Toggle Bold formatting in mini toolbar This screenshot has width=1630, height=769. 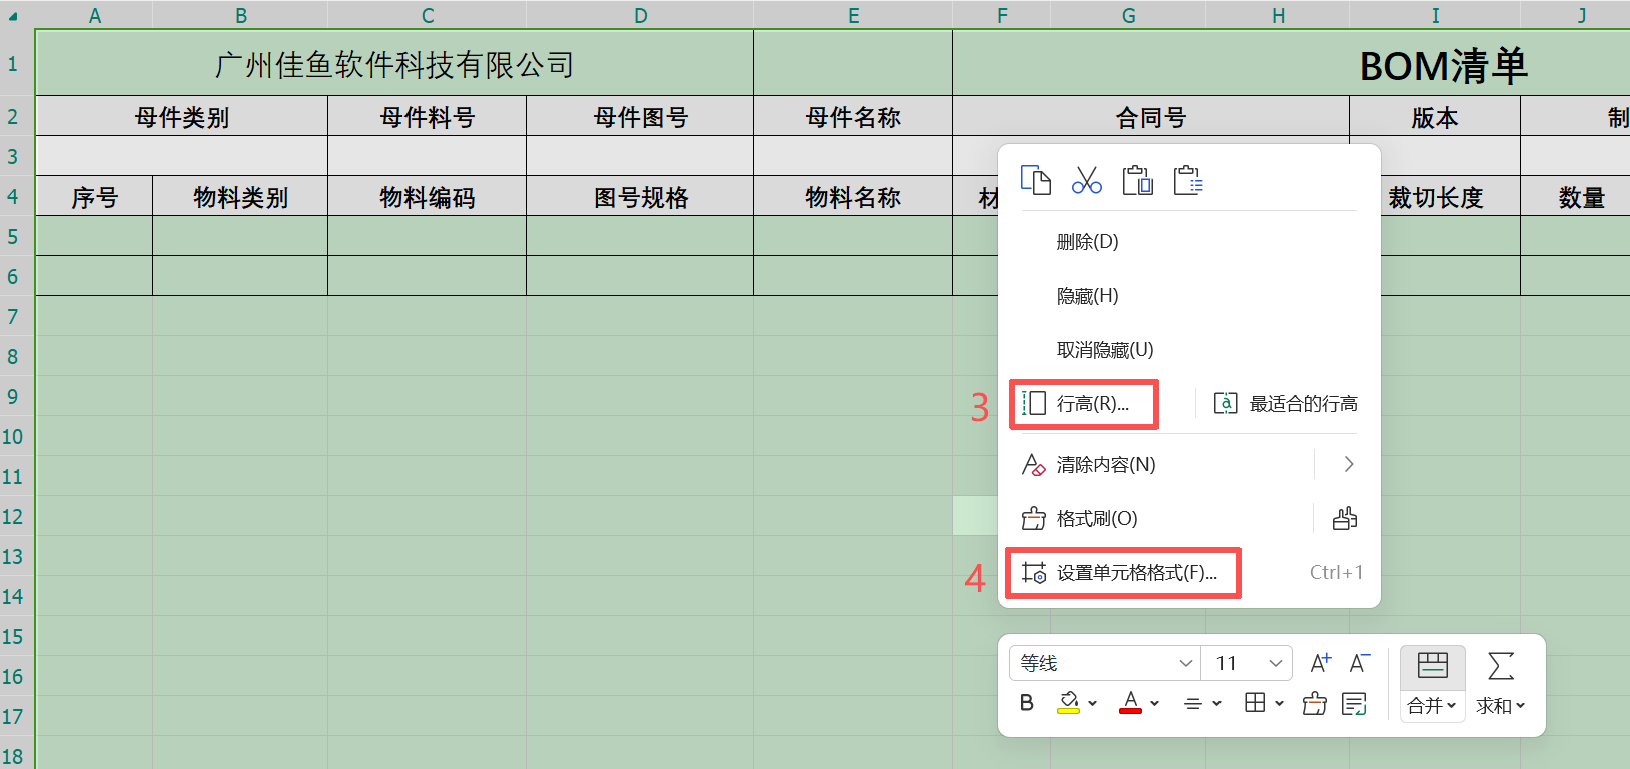click(x=1027, y=703)
